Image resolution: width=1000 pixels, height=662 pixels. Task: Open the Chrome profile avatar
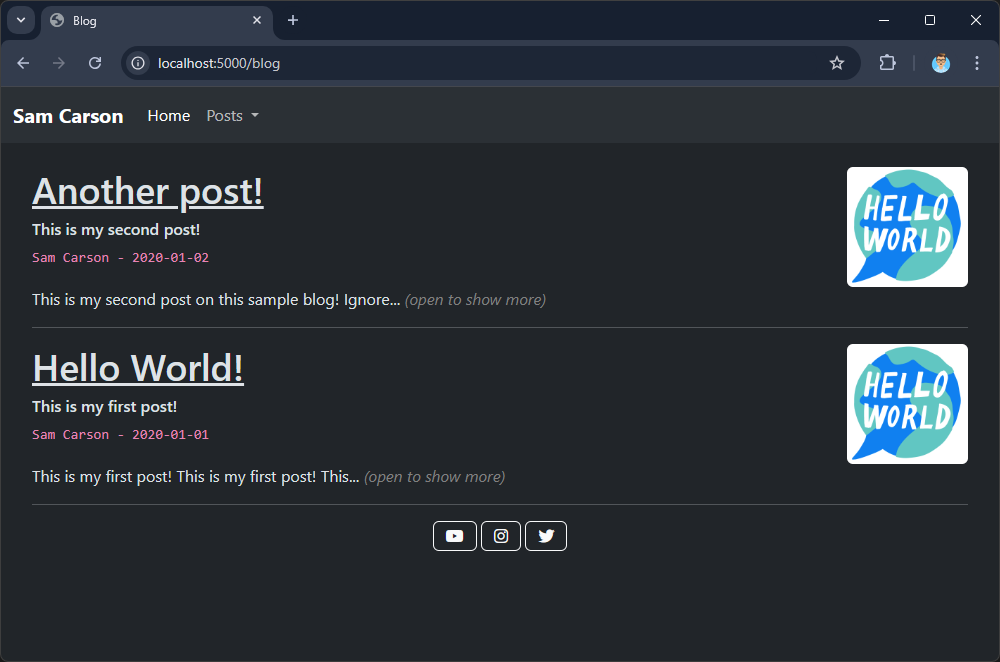pyautogui.click(x=941, y=63)
